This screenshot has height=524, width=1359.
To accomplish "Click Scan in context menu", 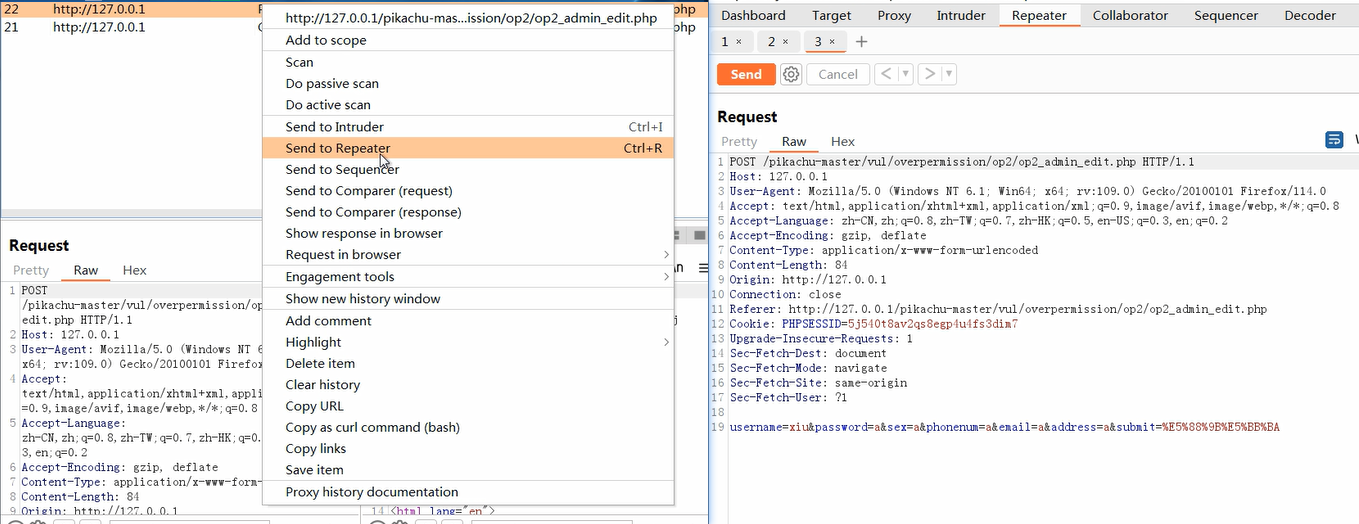I will (468, 62).
